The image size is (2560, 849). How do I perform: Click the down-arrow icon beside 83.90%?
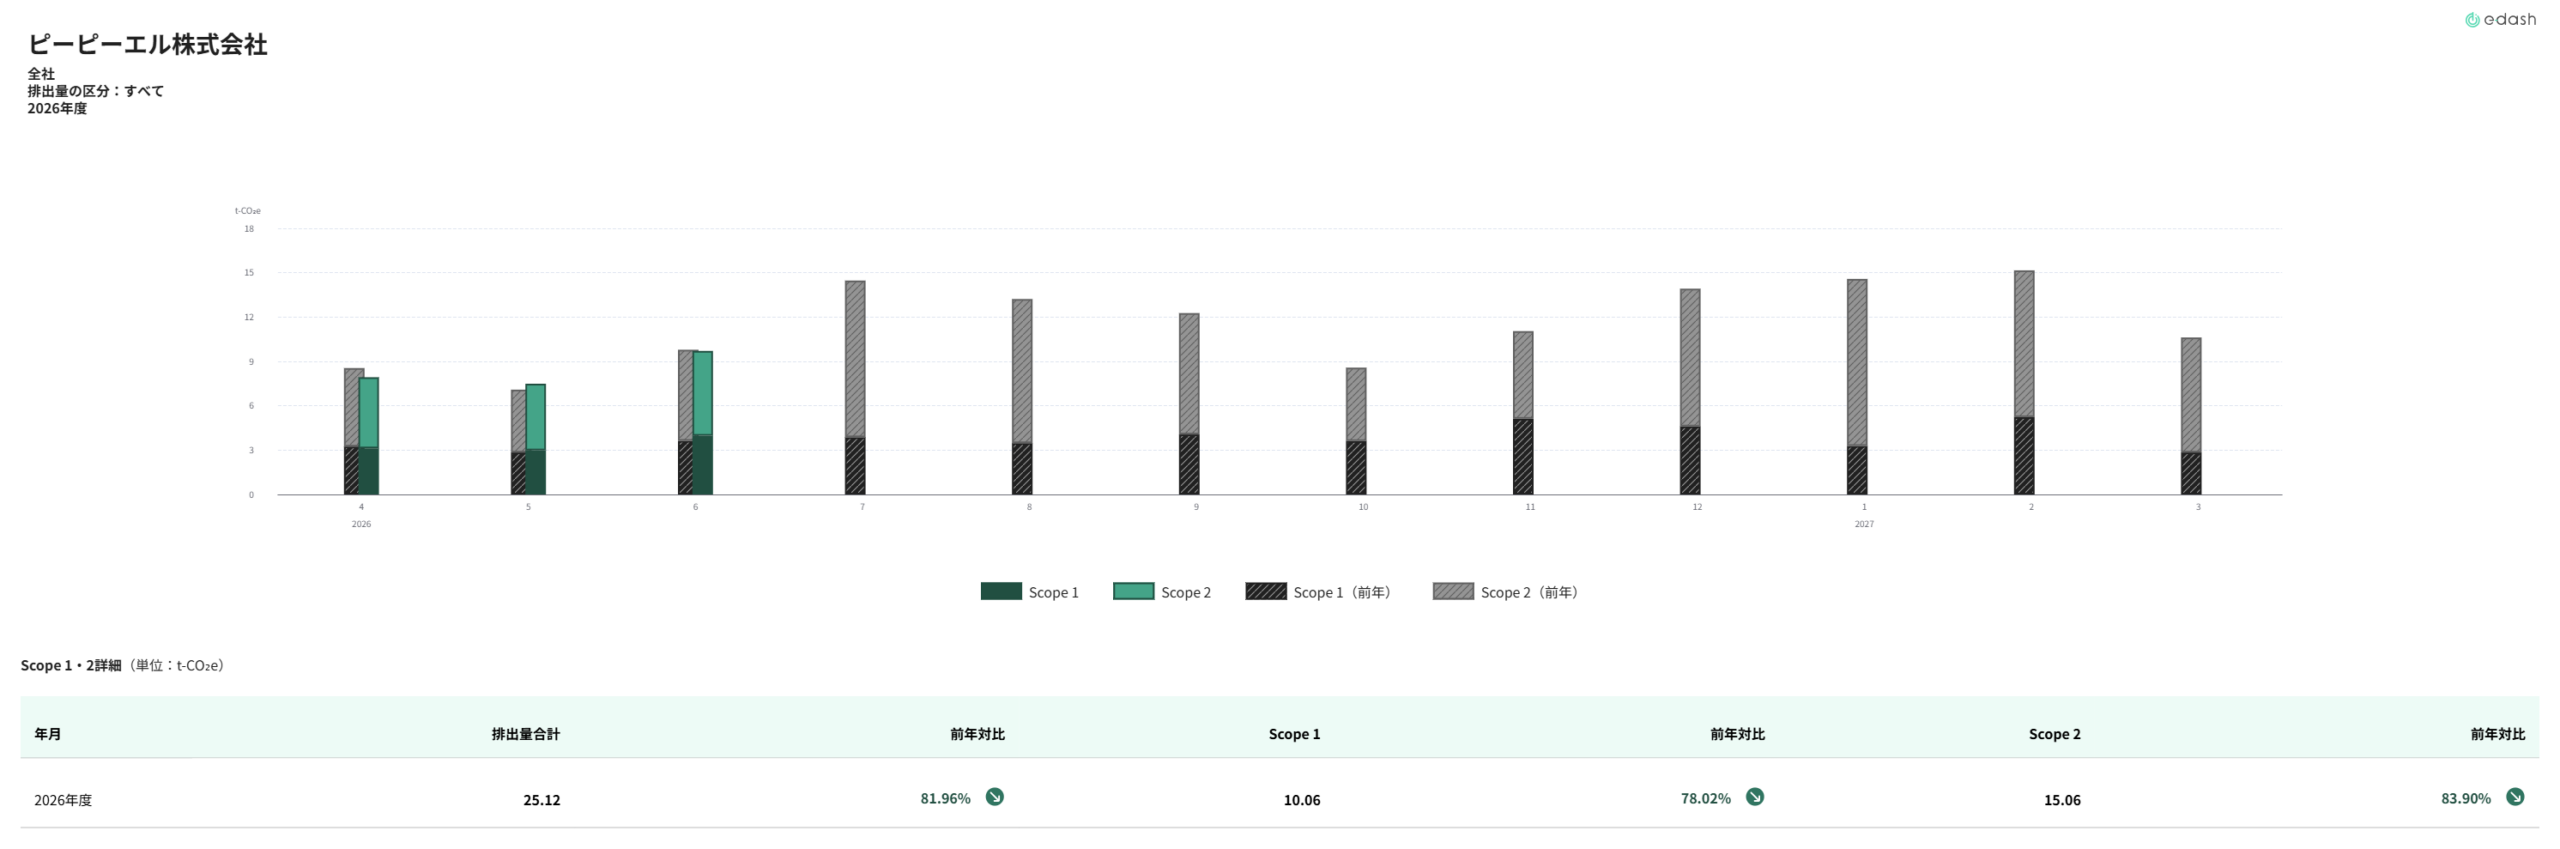coord(2514,797)
